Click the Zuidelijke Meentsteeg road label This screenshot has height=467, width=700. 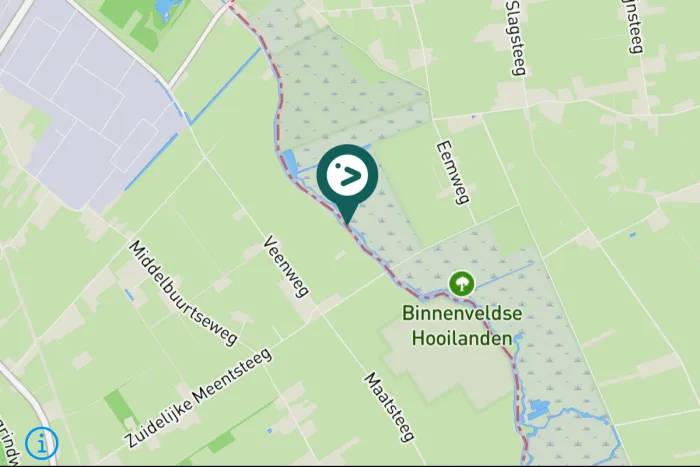tap(198, 397)
